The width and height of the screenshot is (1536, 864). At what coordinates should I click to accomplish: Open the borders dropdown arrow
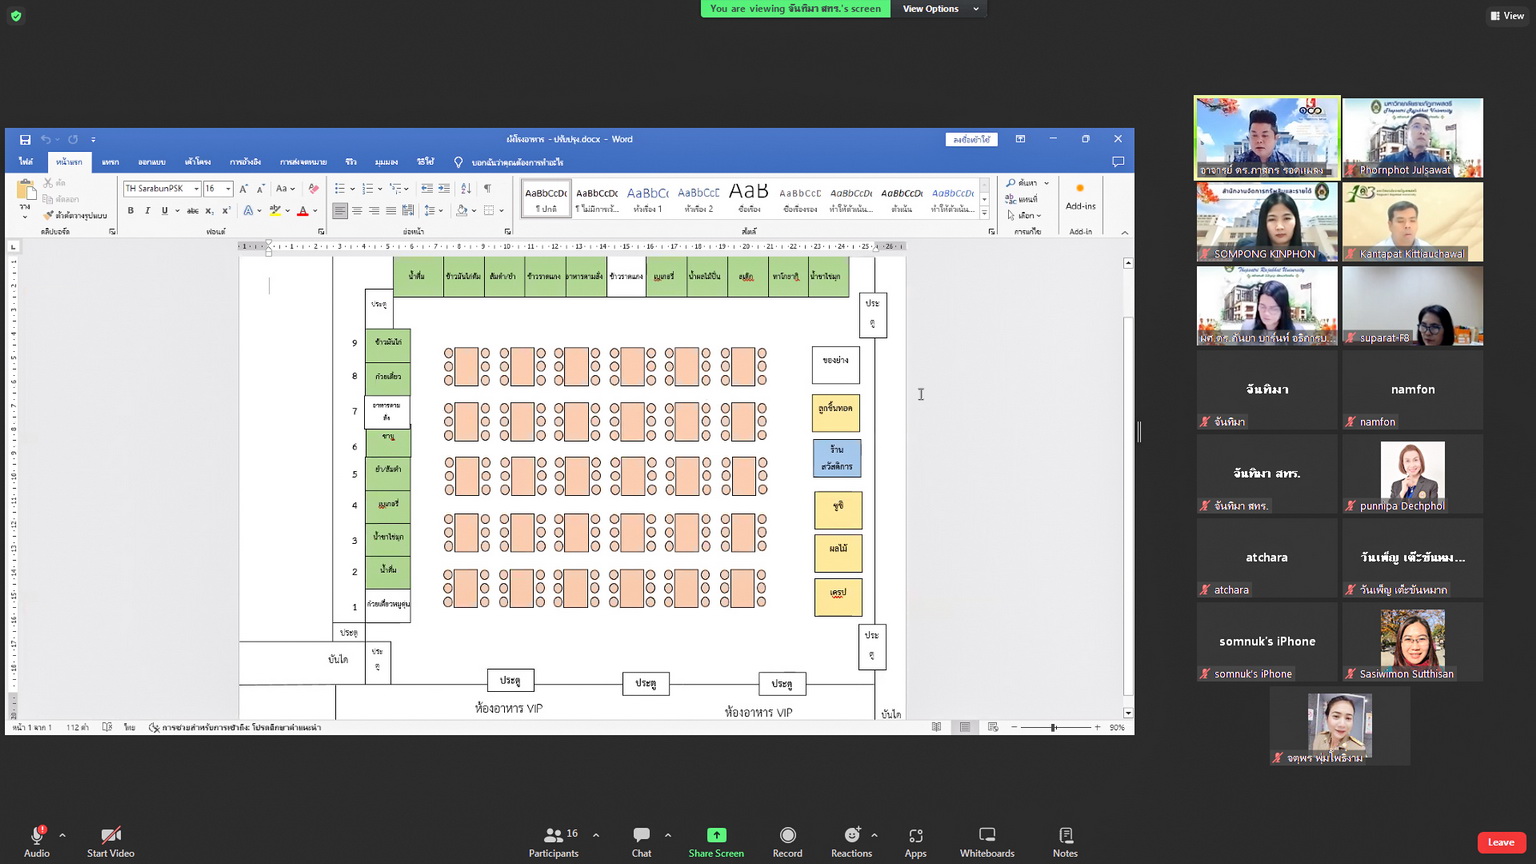(501, 211)
